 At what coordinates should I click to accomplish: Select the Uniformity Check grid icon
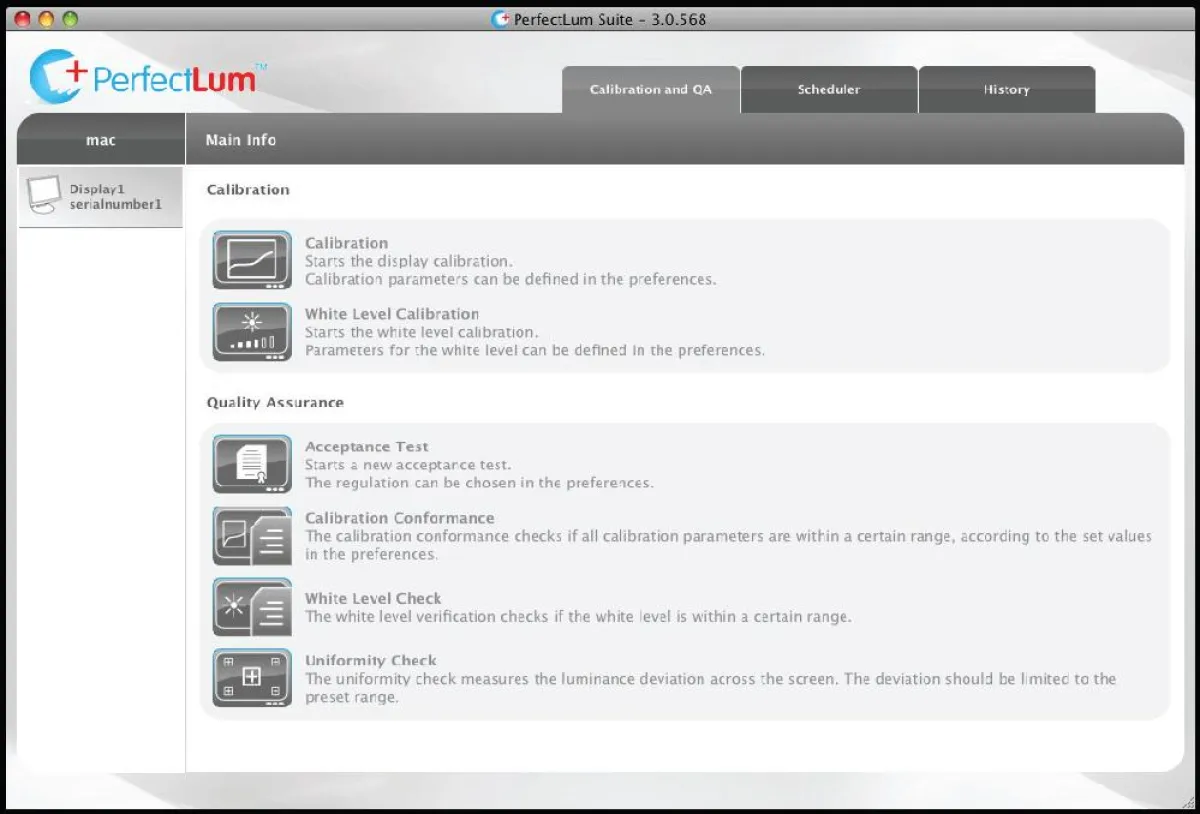pyautogui.click(x=251, y=678)
